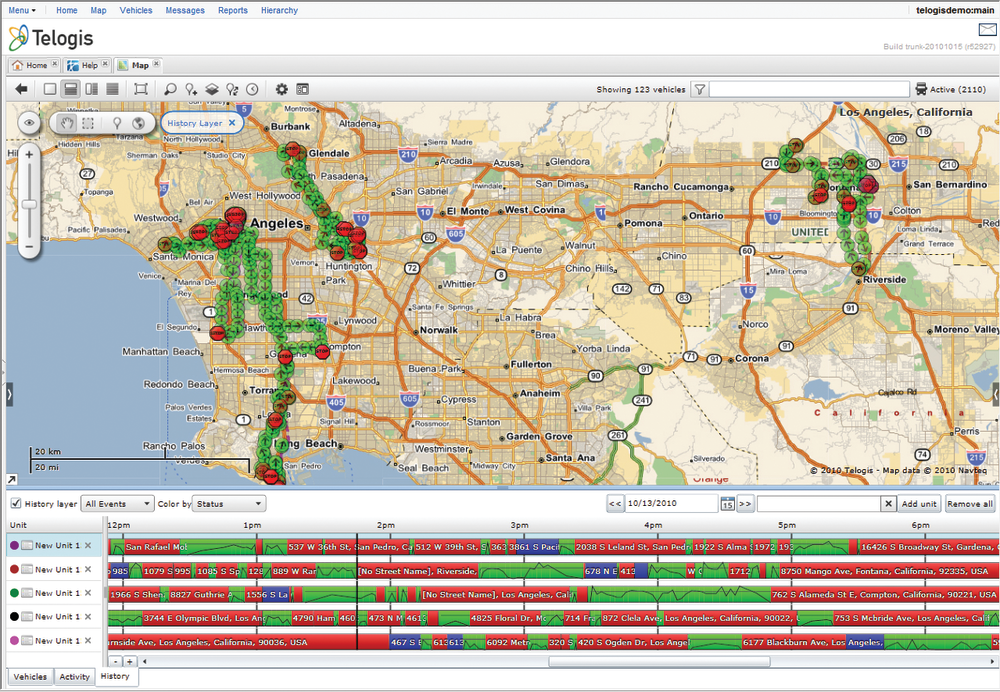
Task: Click the vehicle filter funnel icon
Action: 700,89
